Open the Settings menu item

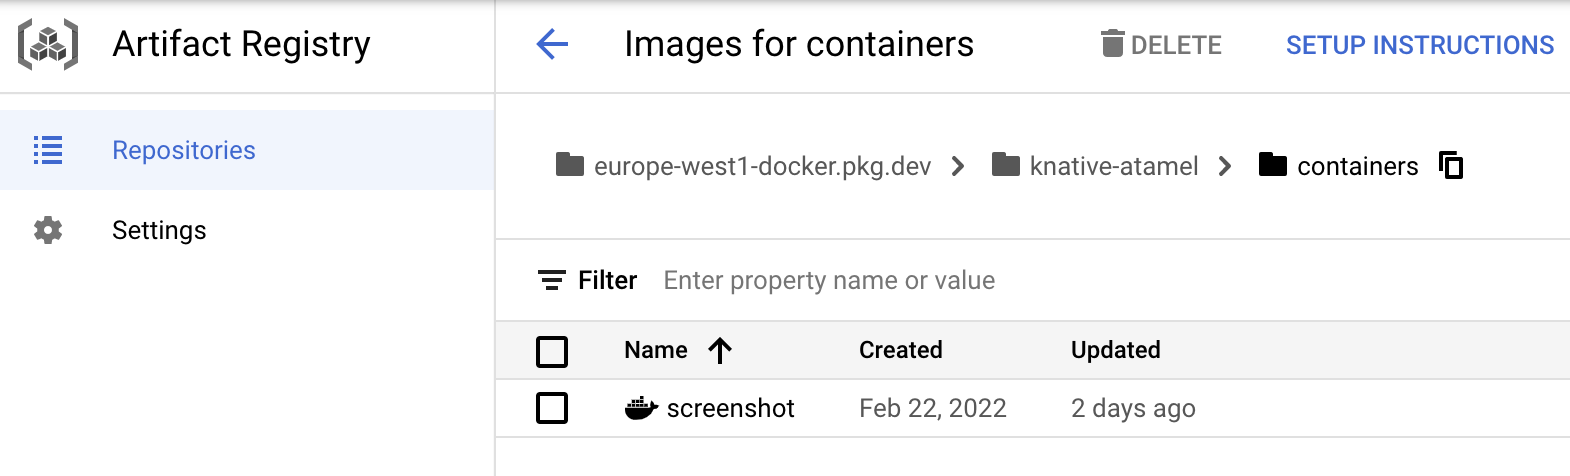pyautogui.click(x=159, y=230)
